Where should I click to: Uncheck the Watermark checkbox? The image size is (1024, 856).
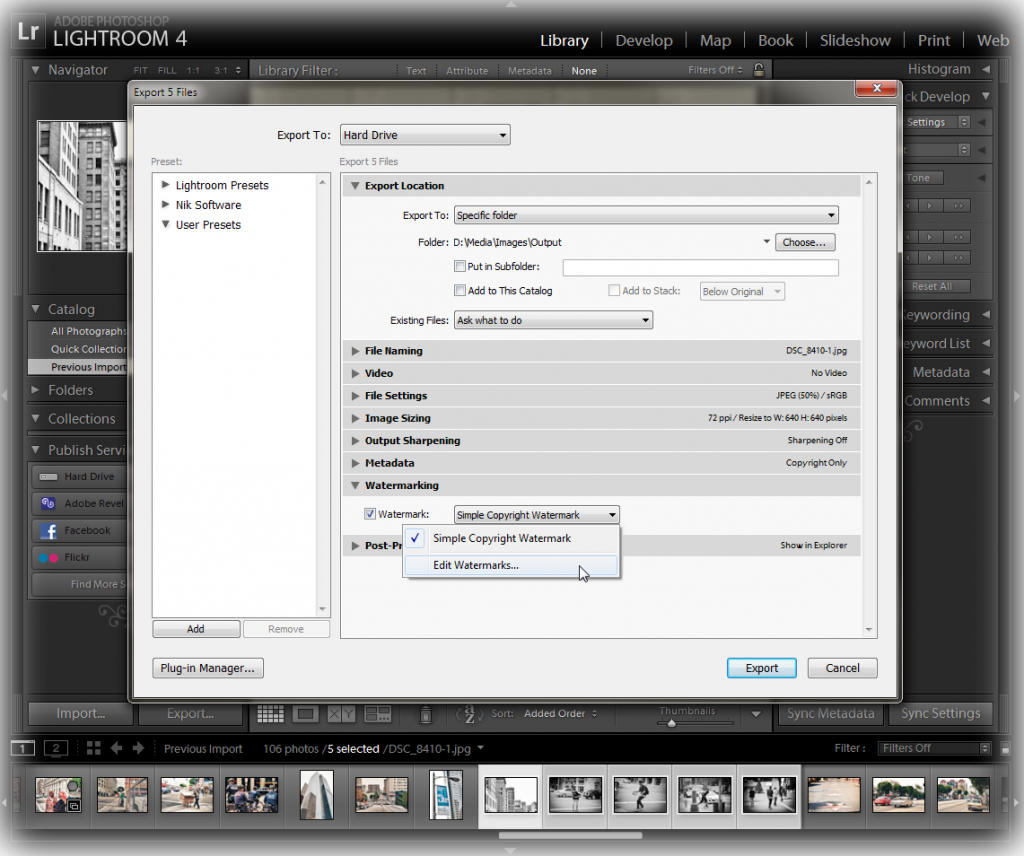click(370, 514)
